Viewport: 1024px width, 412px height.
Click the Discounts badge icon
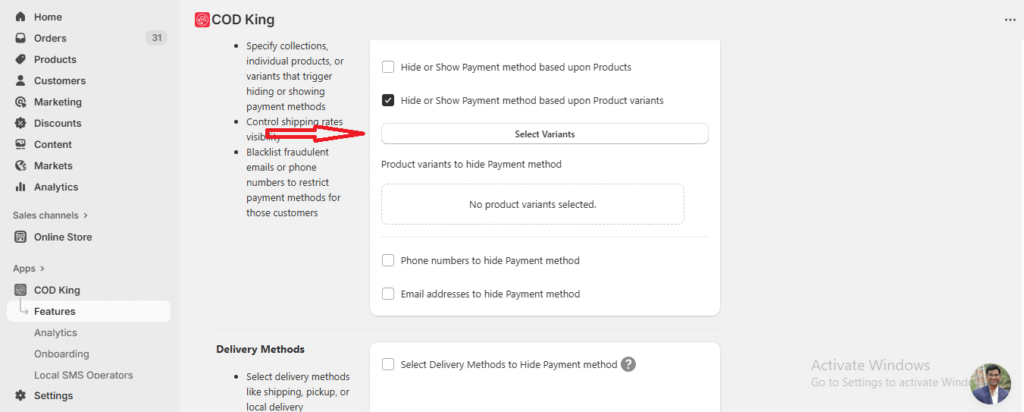[x=20, y=123]
